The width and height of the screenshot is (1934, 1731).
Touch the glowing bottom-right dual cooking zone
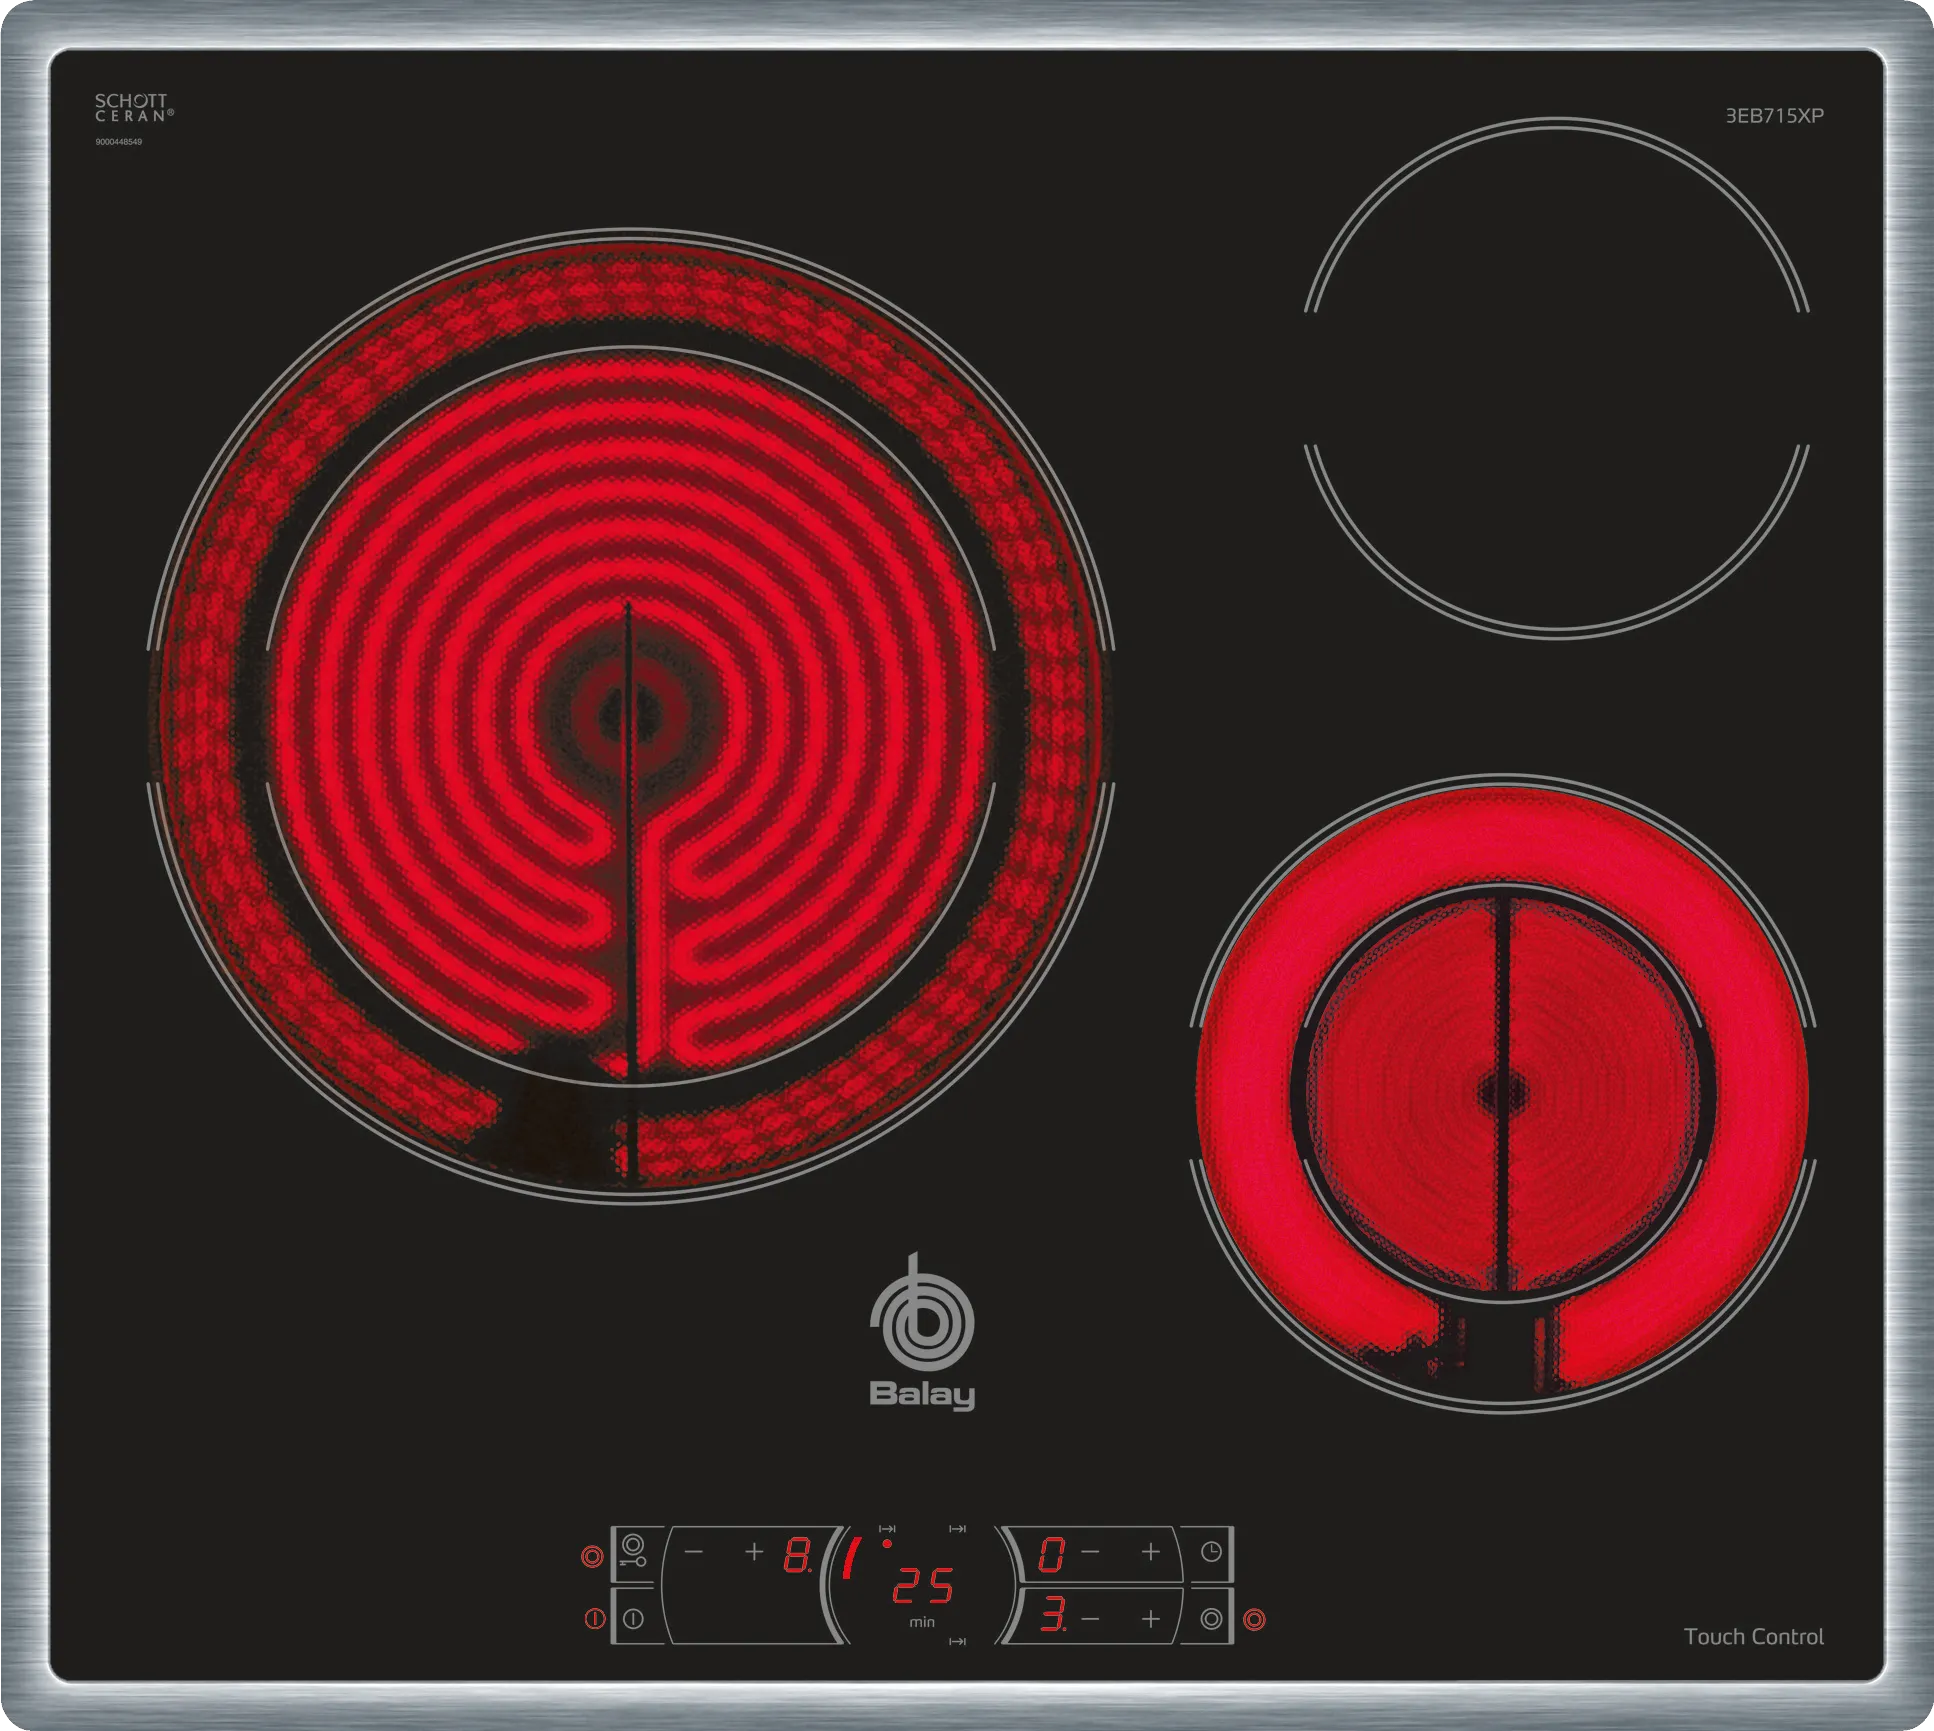pyautogui.click(x=1503, y=1093)
